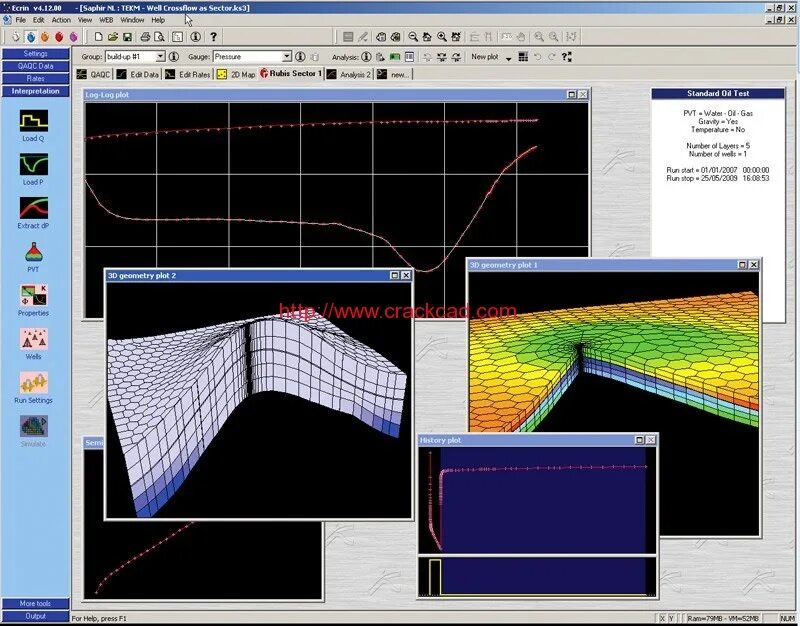
Task: Open Run Settings sidebar icon
Action: 34,388
